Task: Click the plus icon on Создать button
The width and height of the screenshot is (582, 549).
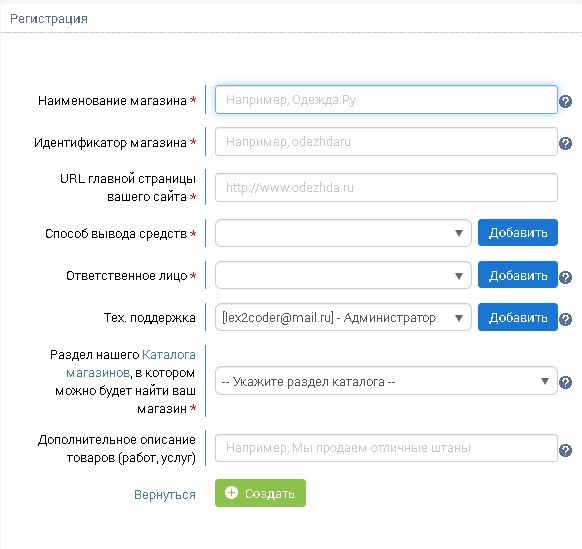Action: tap(231, 493)
